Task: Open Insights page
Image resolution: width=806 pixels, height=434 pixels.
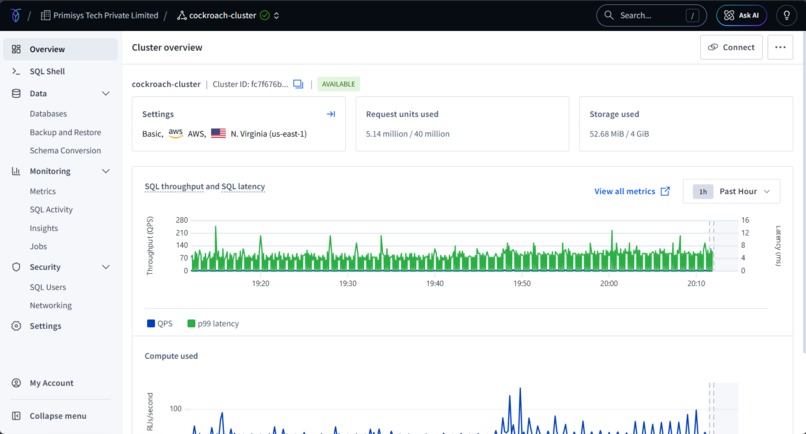Action: pyautogui.click(x=44, y=228)
